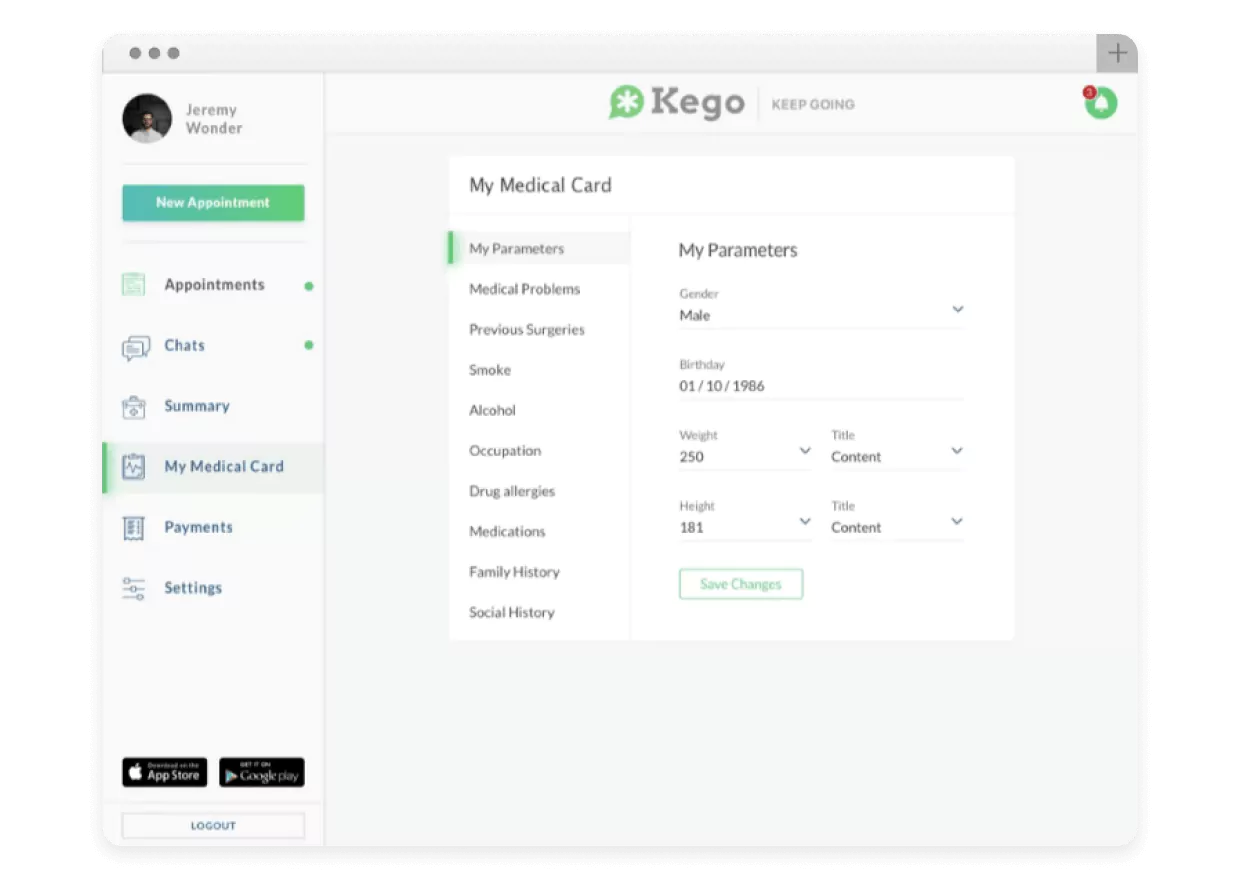This screenshot has height=880, width=1240.
Task: Click the KEEP GOING tagline text
Action: [813, 104]
